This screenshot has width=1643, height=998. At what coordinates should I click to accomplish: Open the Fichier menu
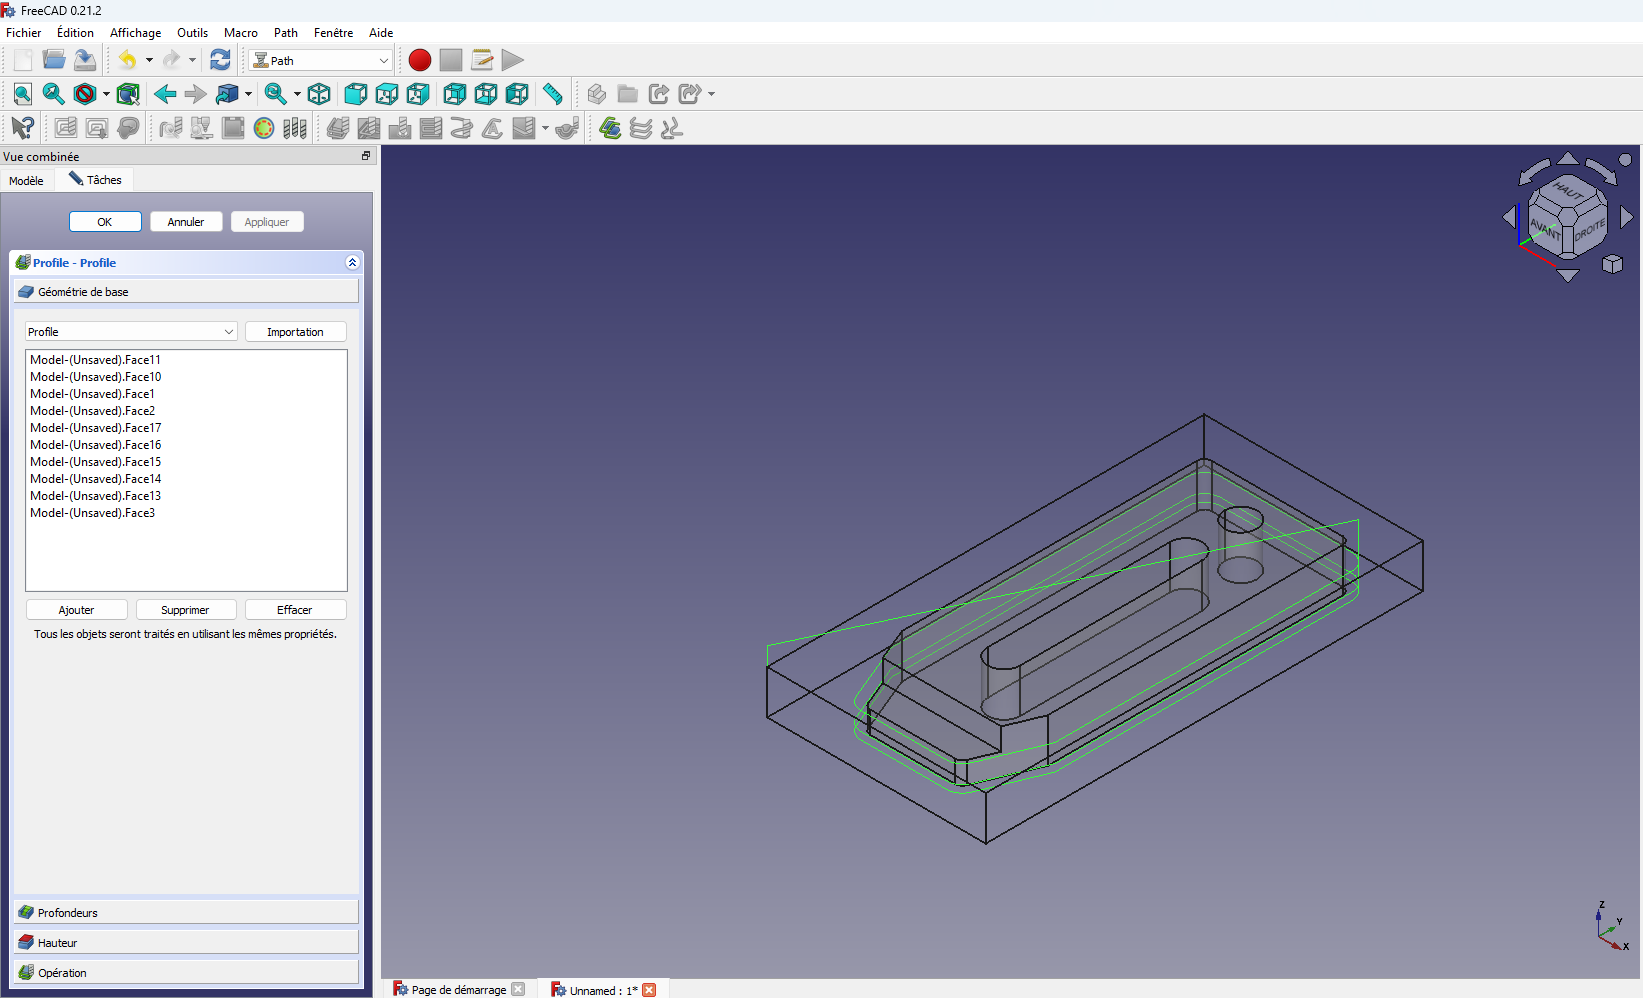(x=23, y=32)
